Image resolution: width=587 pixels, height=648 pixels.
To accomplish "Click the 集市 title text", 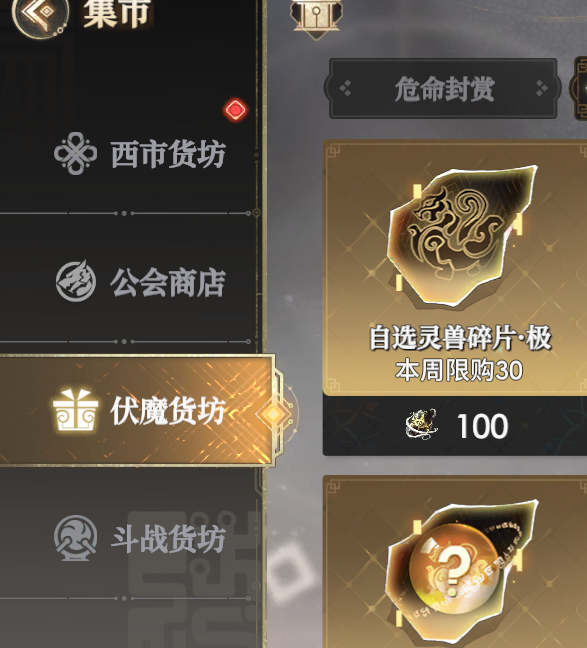I will 117,14.
